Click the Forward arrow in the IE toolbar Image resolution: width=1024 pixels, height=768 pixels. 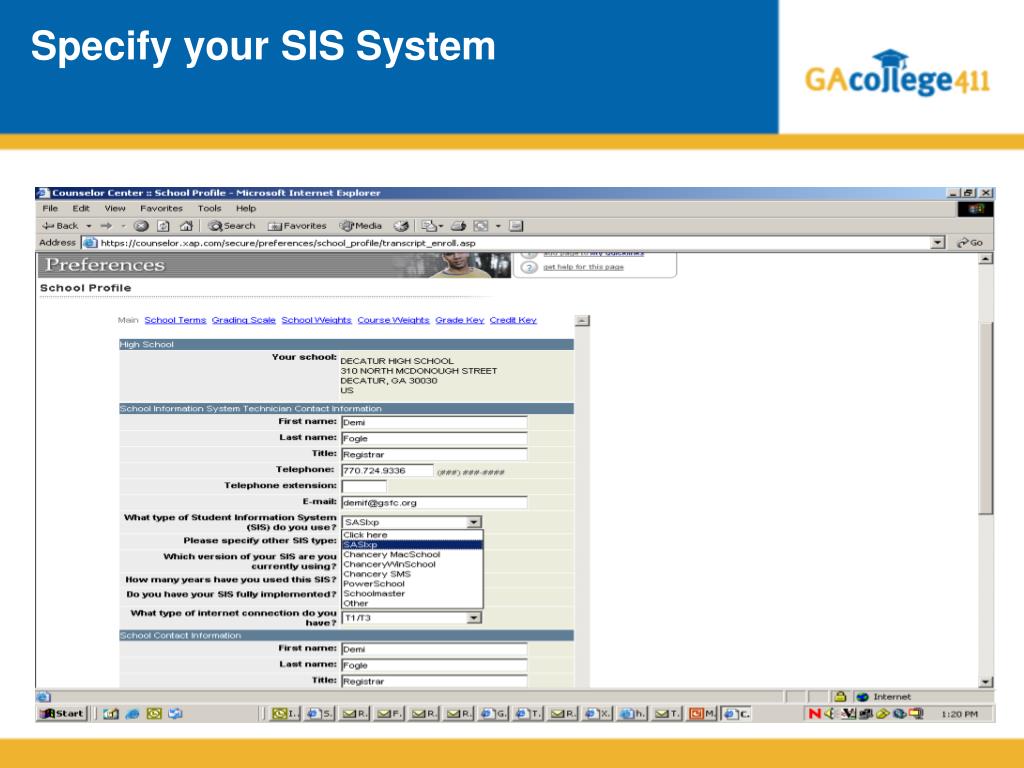point(106,226)
